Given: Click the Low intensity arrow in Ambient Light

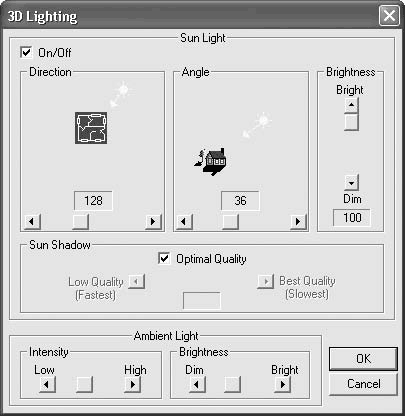Looking at the screenshot, I should tap(47, 384).
